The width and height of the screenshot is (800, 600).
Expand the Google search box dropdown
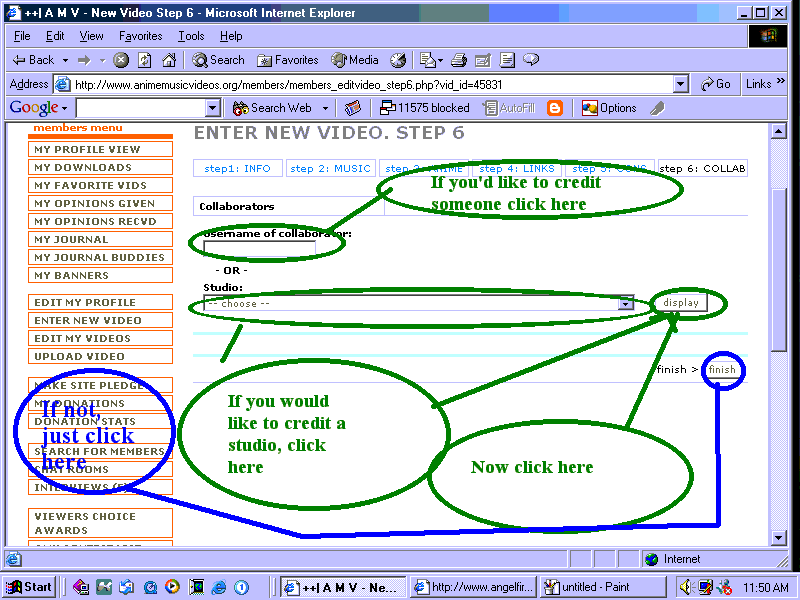point(219,108)
